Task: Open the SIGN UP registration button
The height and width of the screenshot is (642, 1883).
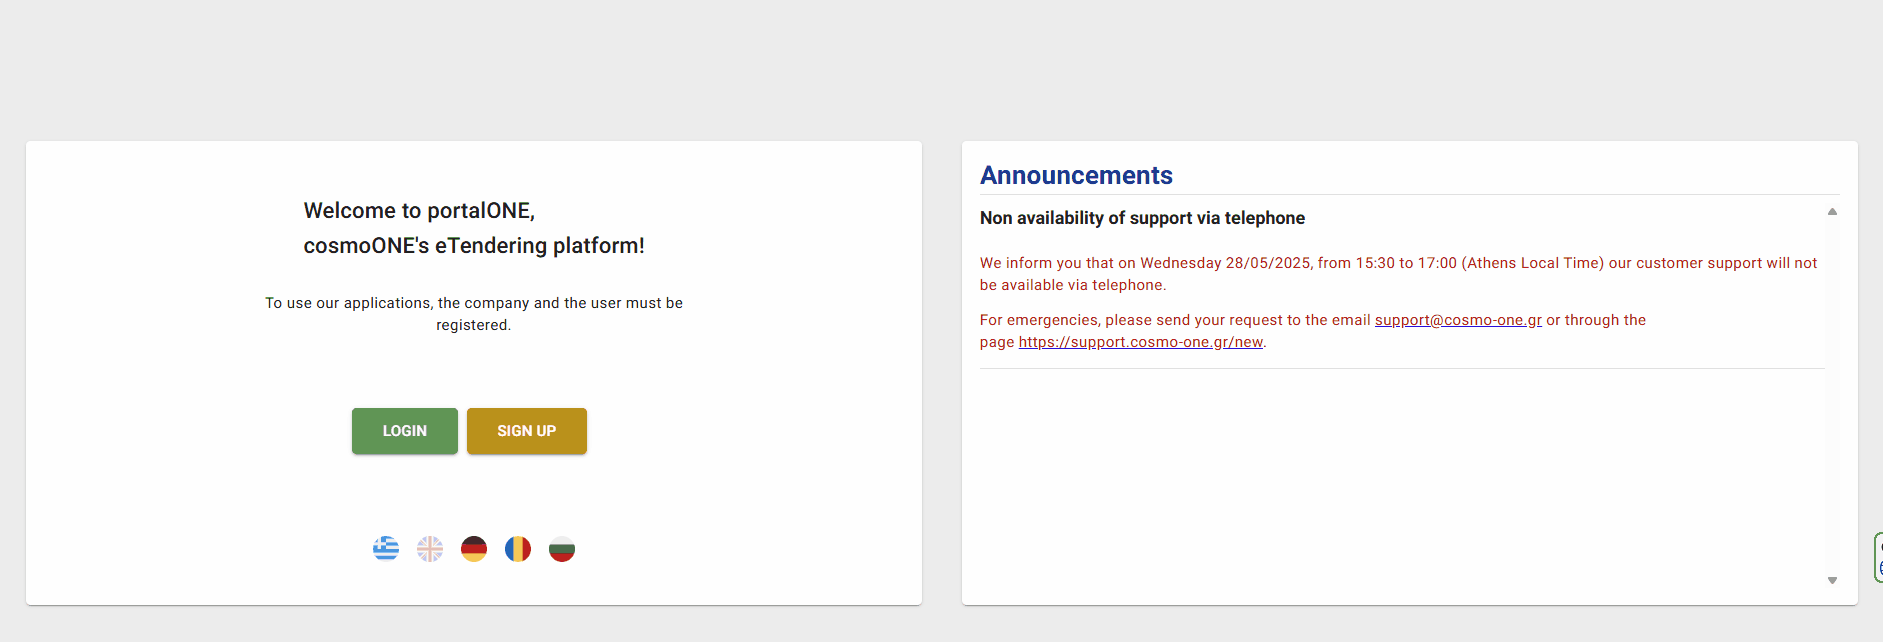Action: (x=527, y=431)
